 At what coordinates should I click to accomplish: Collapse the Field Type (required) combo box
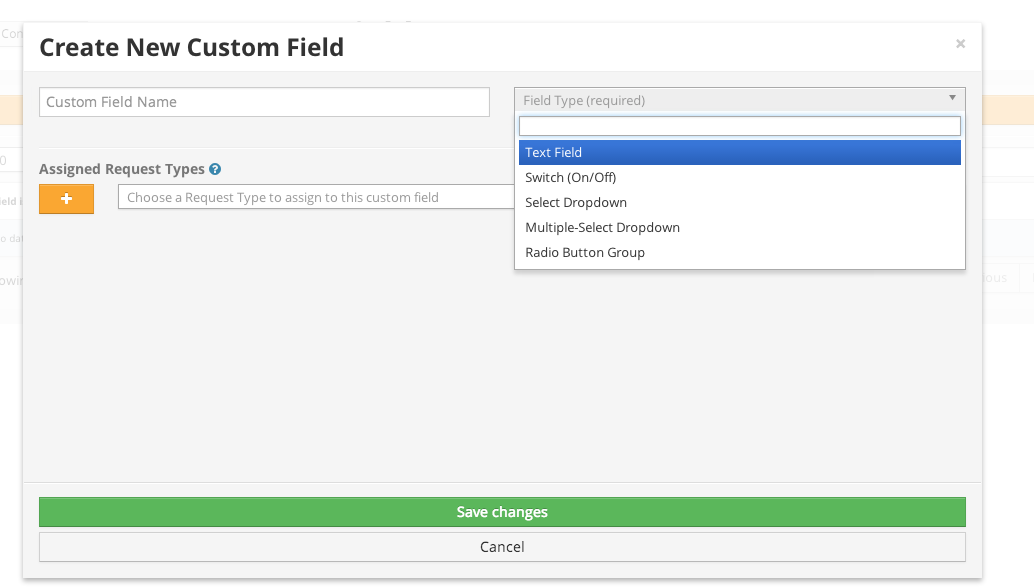click(x=739, y=100)
